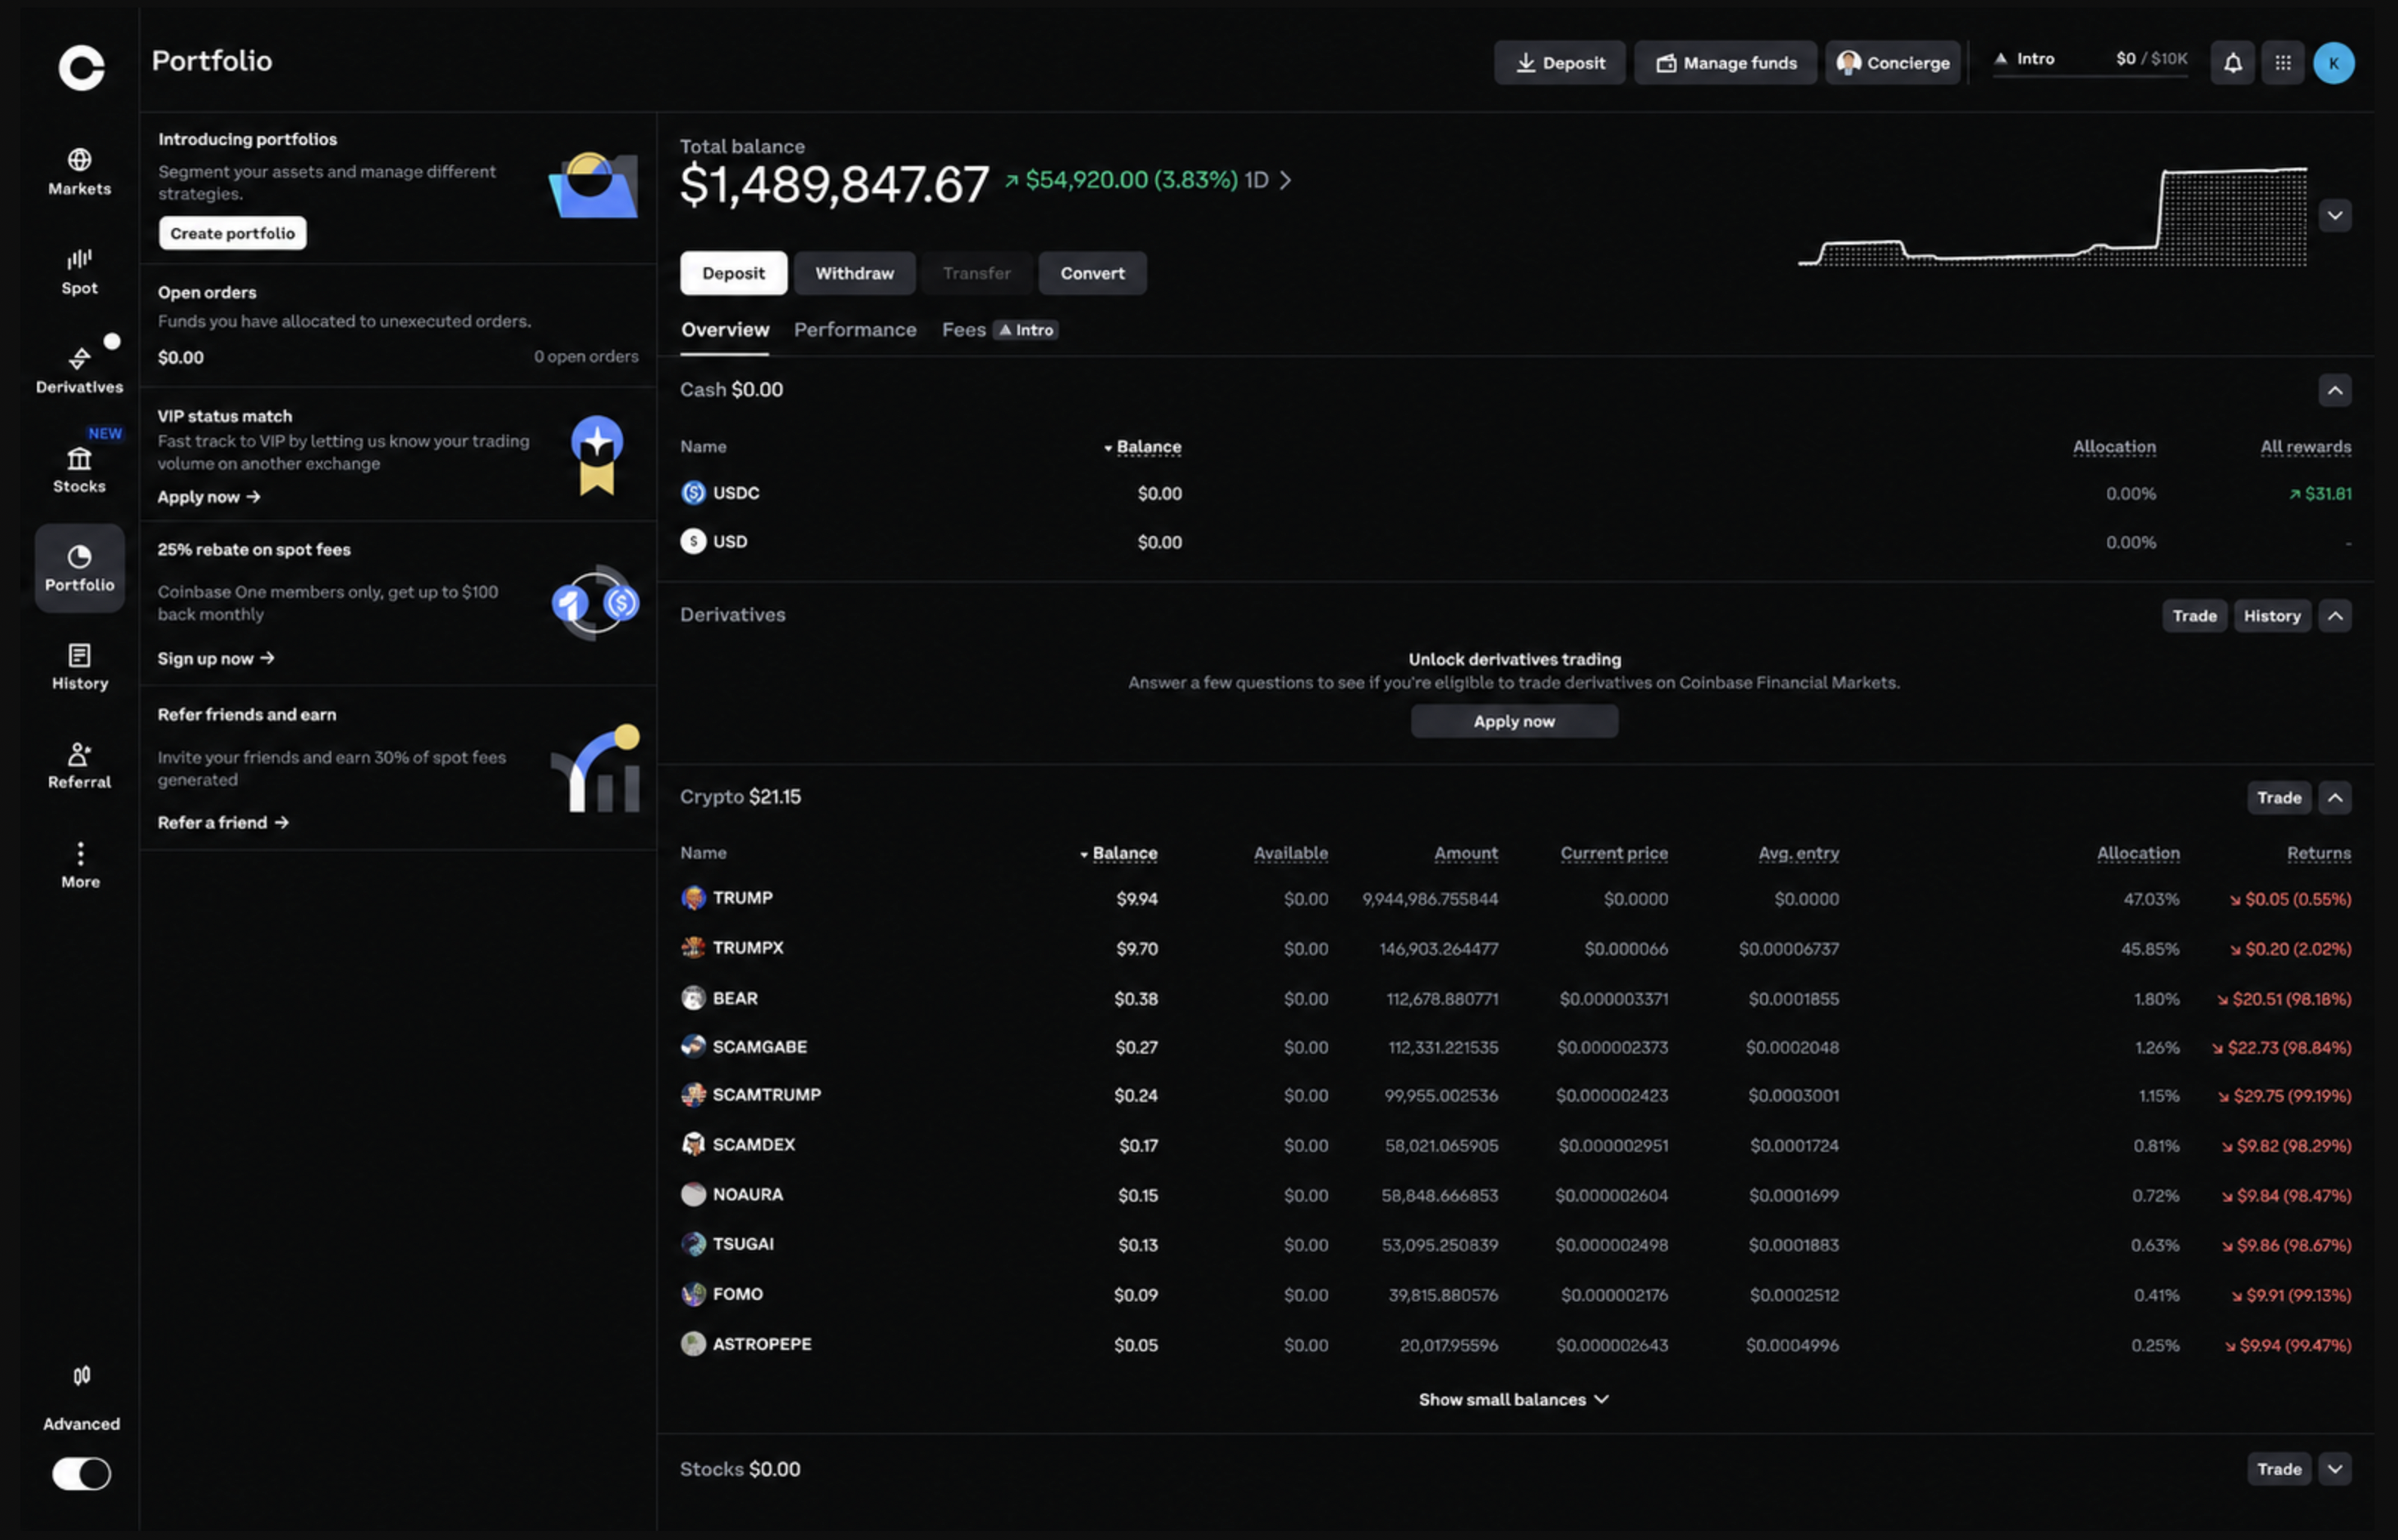Click the Convert button

click(1093, 273)
